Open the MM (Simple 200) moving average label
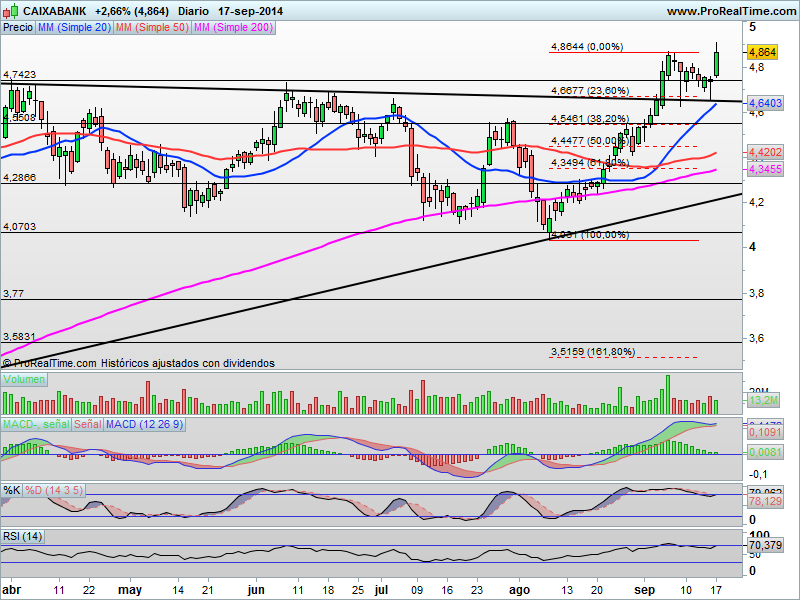 234,28
